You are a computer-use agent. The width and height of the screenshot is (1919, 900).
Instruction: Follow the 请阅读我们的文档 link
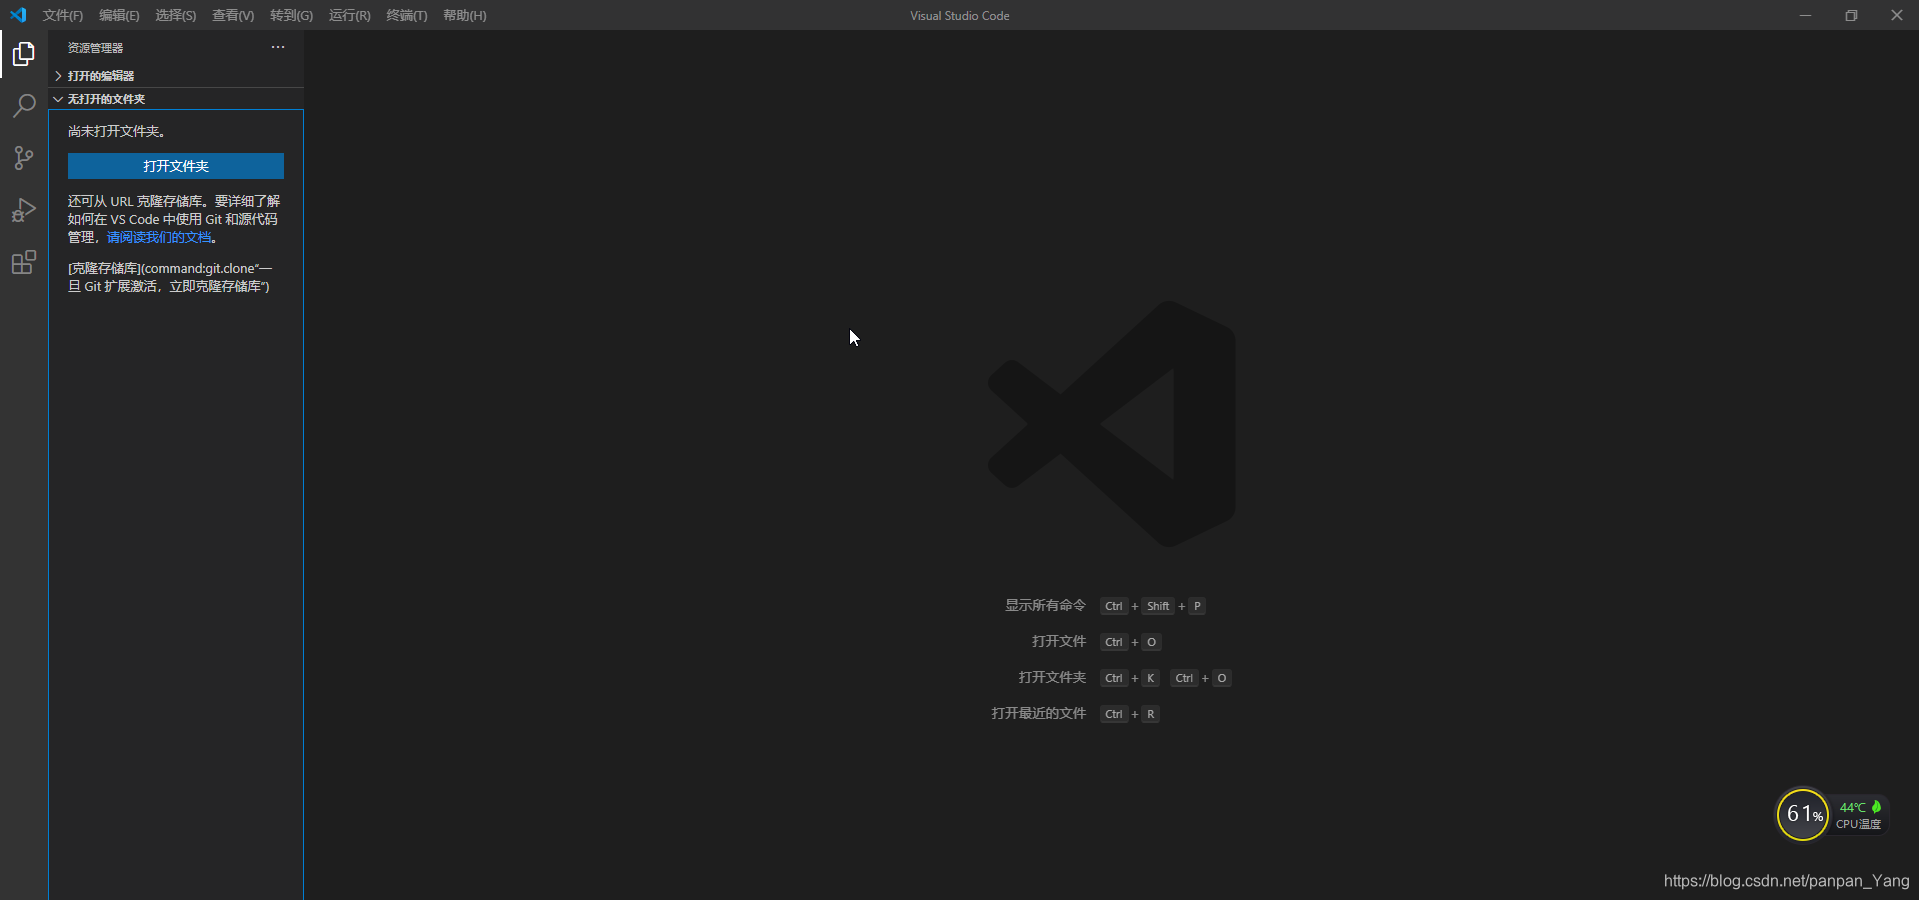coord(159,237)
